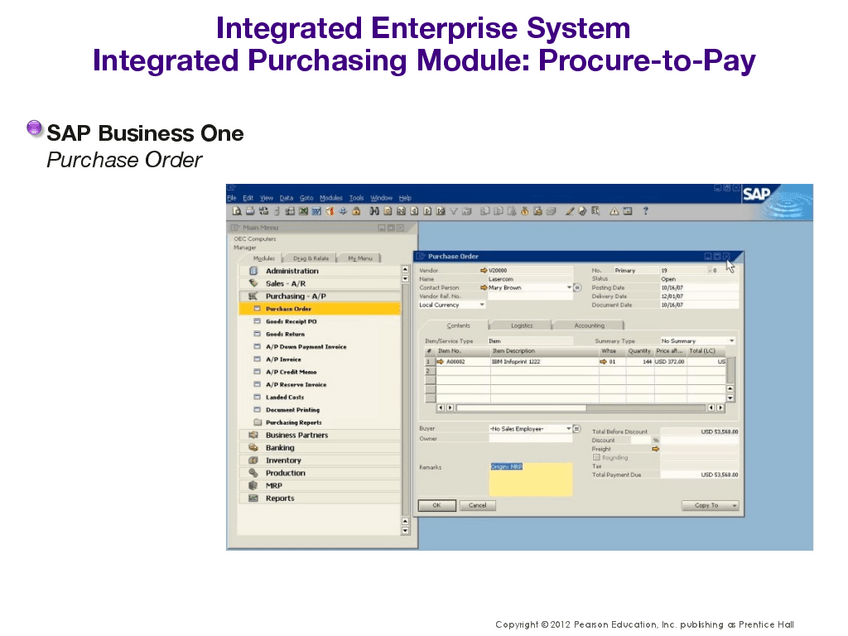Open Goods Receipt PO menu entry
Viewport: 848px width, 636px height.
point(291,321)
